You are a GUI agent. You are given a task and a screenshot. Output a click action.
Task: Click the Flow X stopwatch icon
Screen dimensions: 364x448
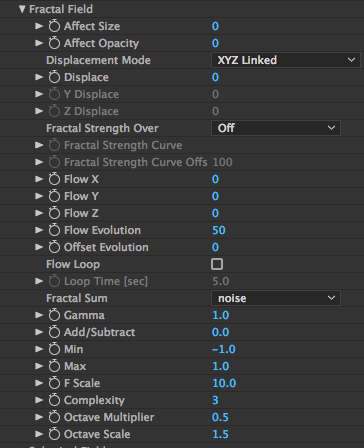pos(54,179)
